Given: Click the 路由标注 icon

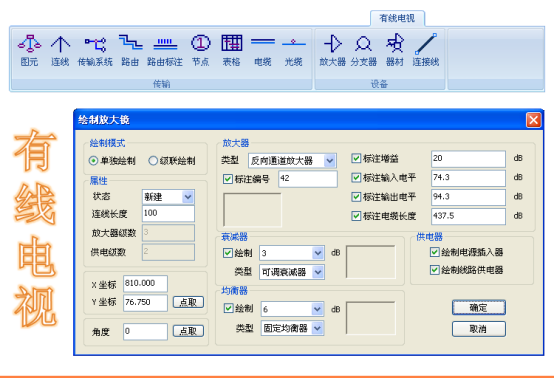Looking at the screenshot, I should tap(165, 51).
